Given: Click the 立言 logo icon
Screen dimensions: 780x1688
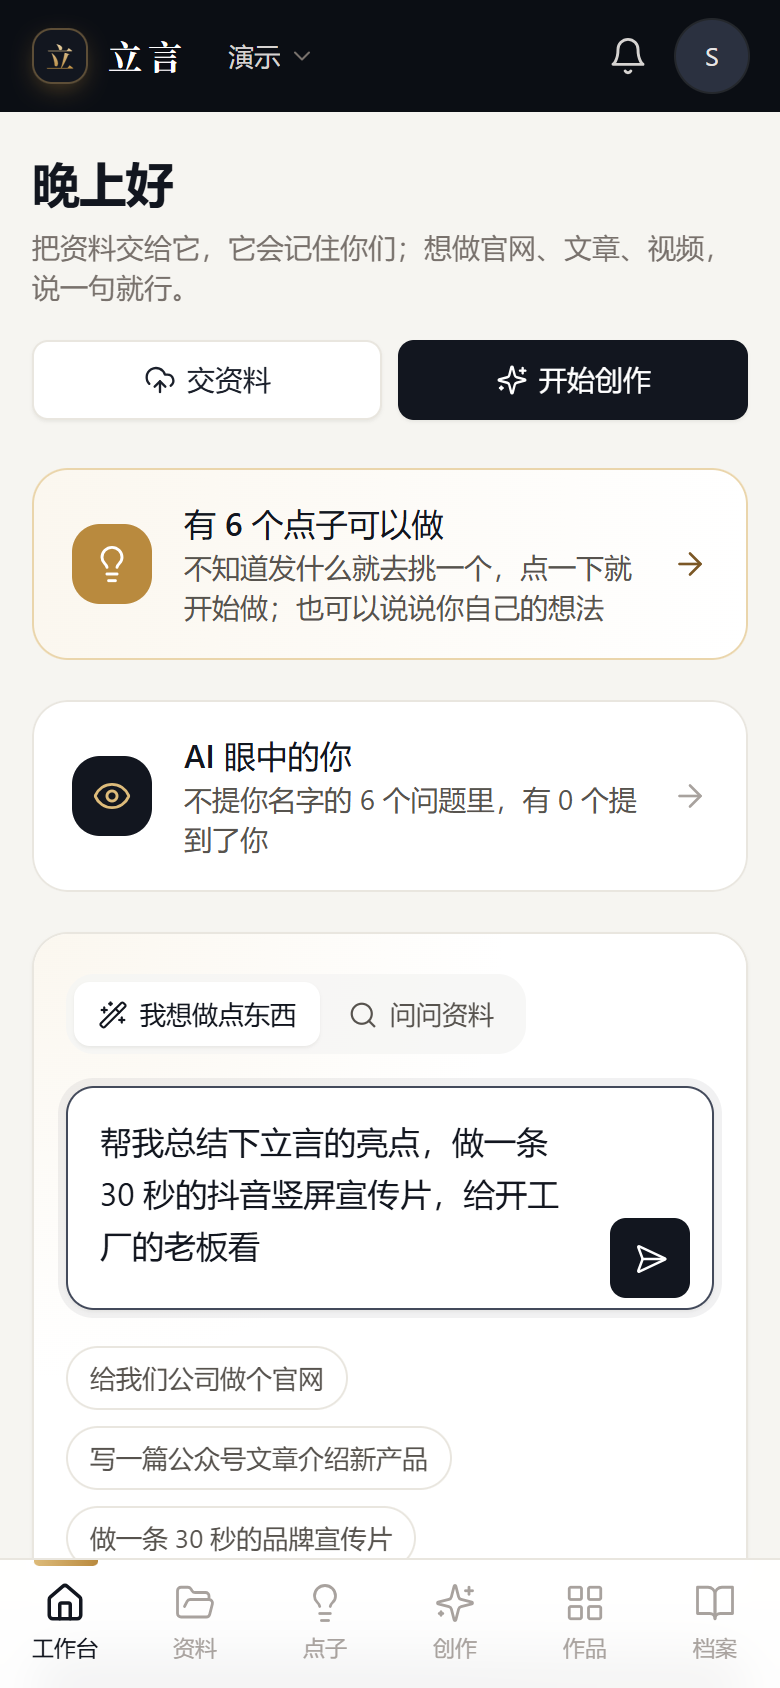Looking at the screenshot, I should point(60,56).
